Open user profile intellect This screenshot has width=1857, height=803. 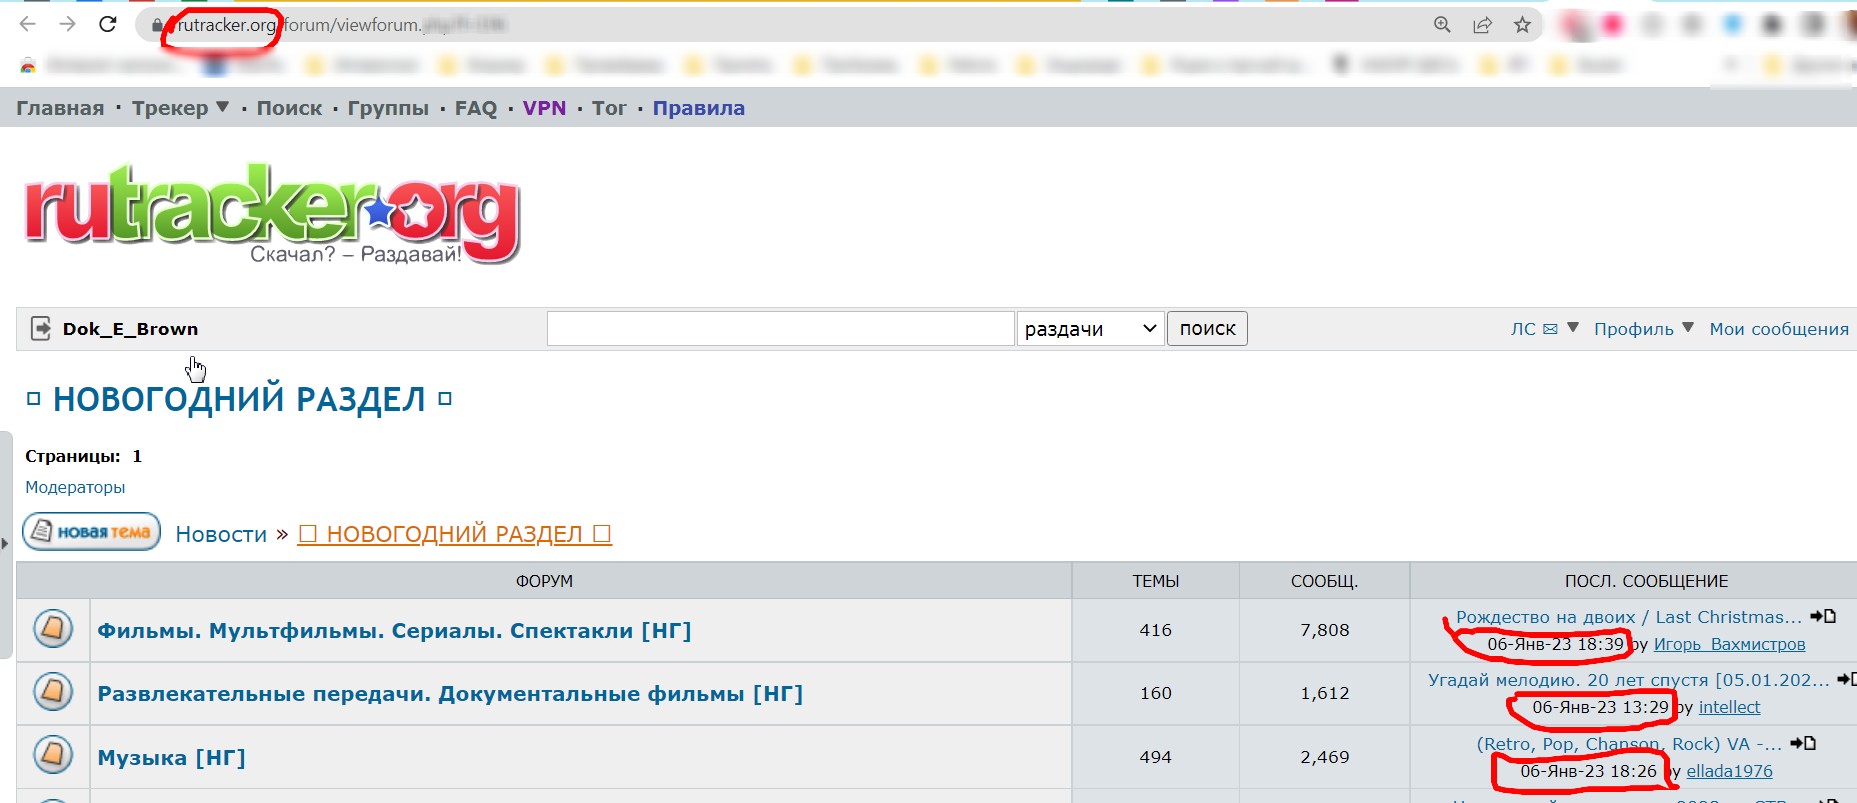click(x=1730, y=707)
